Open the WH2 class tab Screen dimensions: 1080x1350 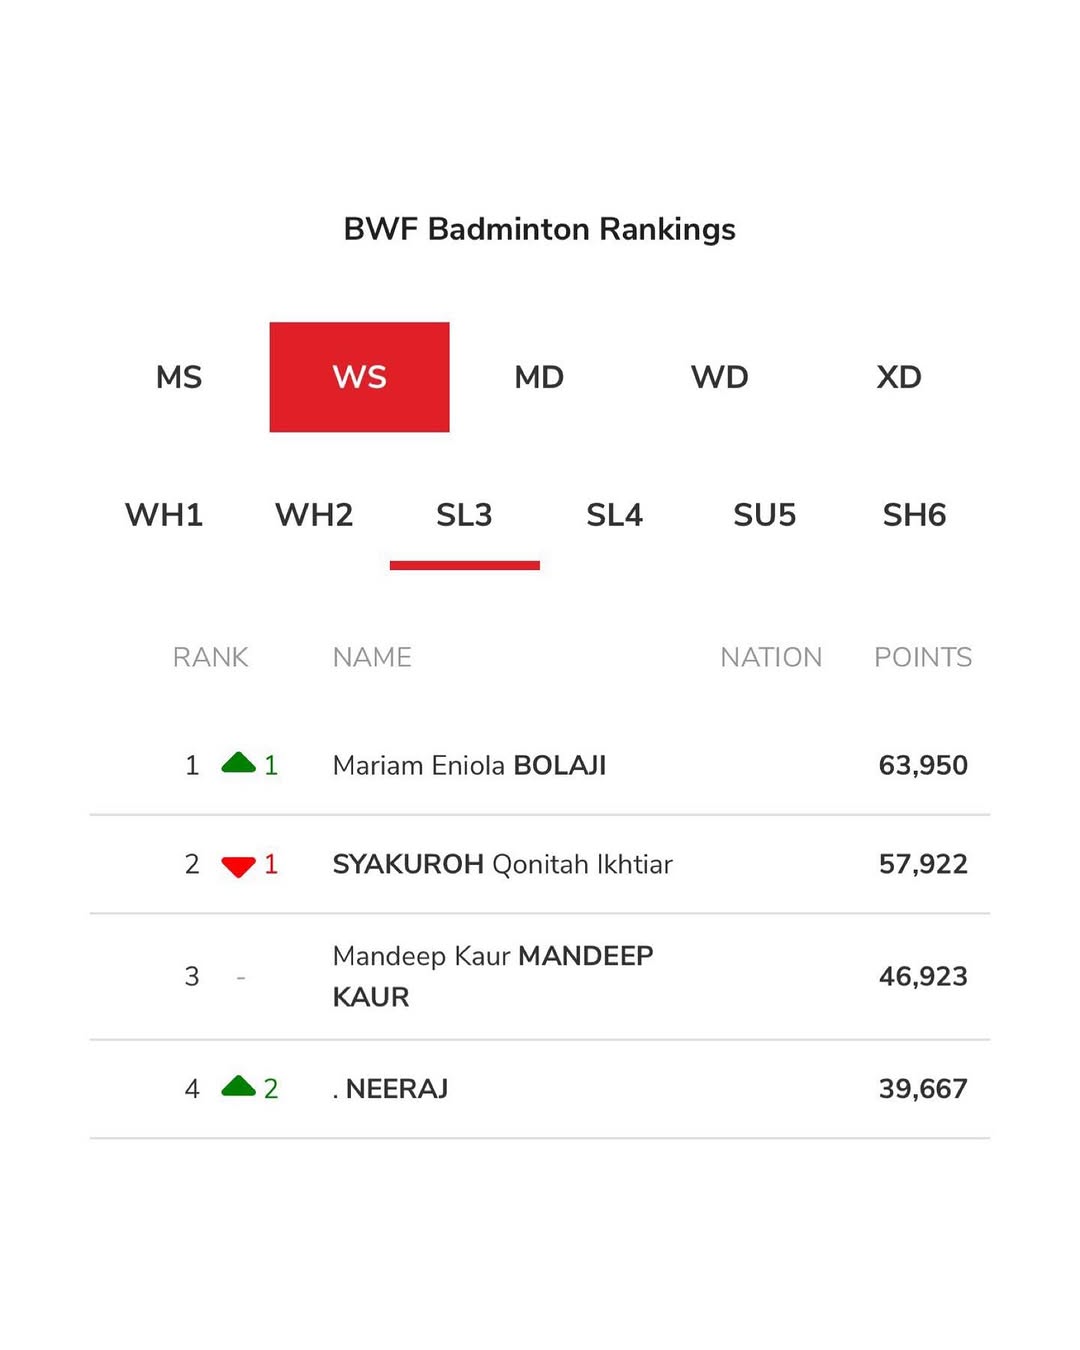coord(314,515)
